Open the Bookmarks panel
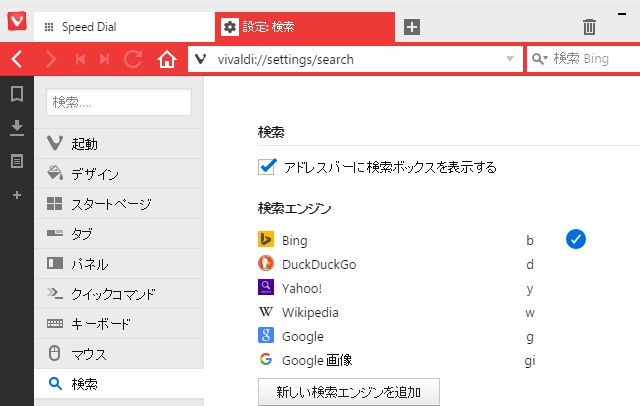The image size is (640, 406). pos(17,94)
